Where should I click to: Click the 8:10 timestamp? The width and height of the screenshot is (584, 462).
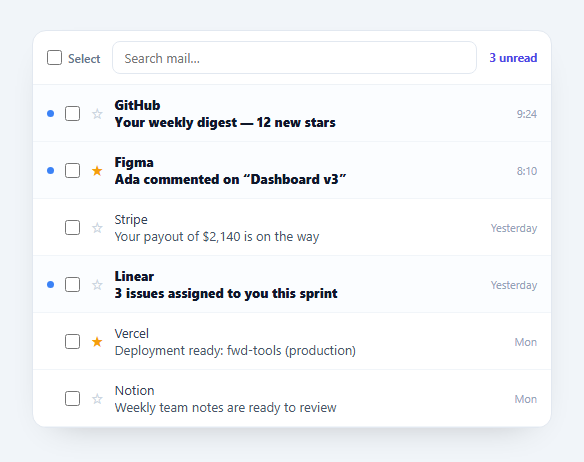[x=527, y=171]
